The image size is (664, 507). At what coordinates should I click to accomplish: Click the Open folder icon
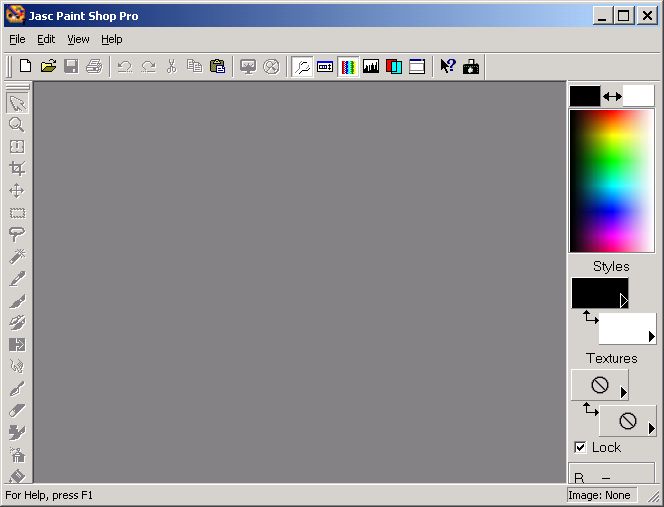coord(48,66)
